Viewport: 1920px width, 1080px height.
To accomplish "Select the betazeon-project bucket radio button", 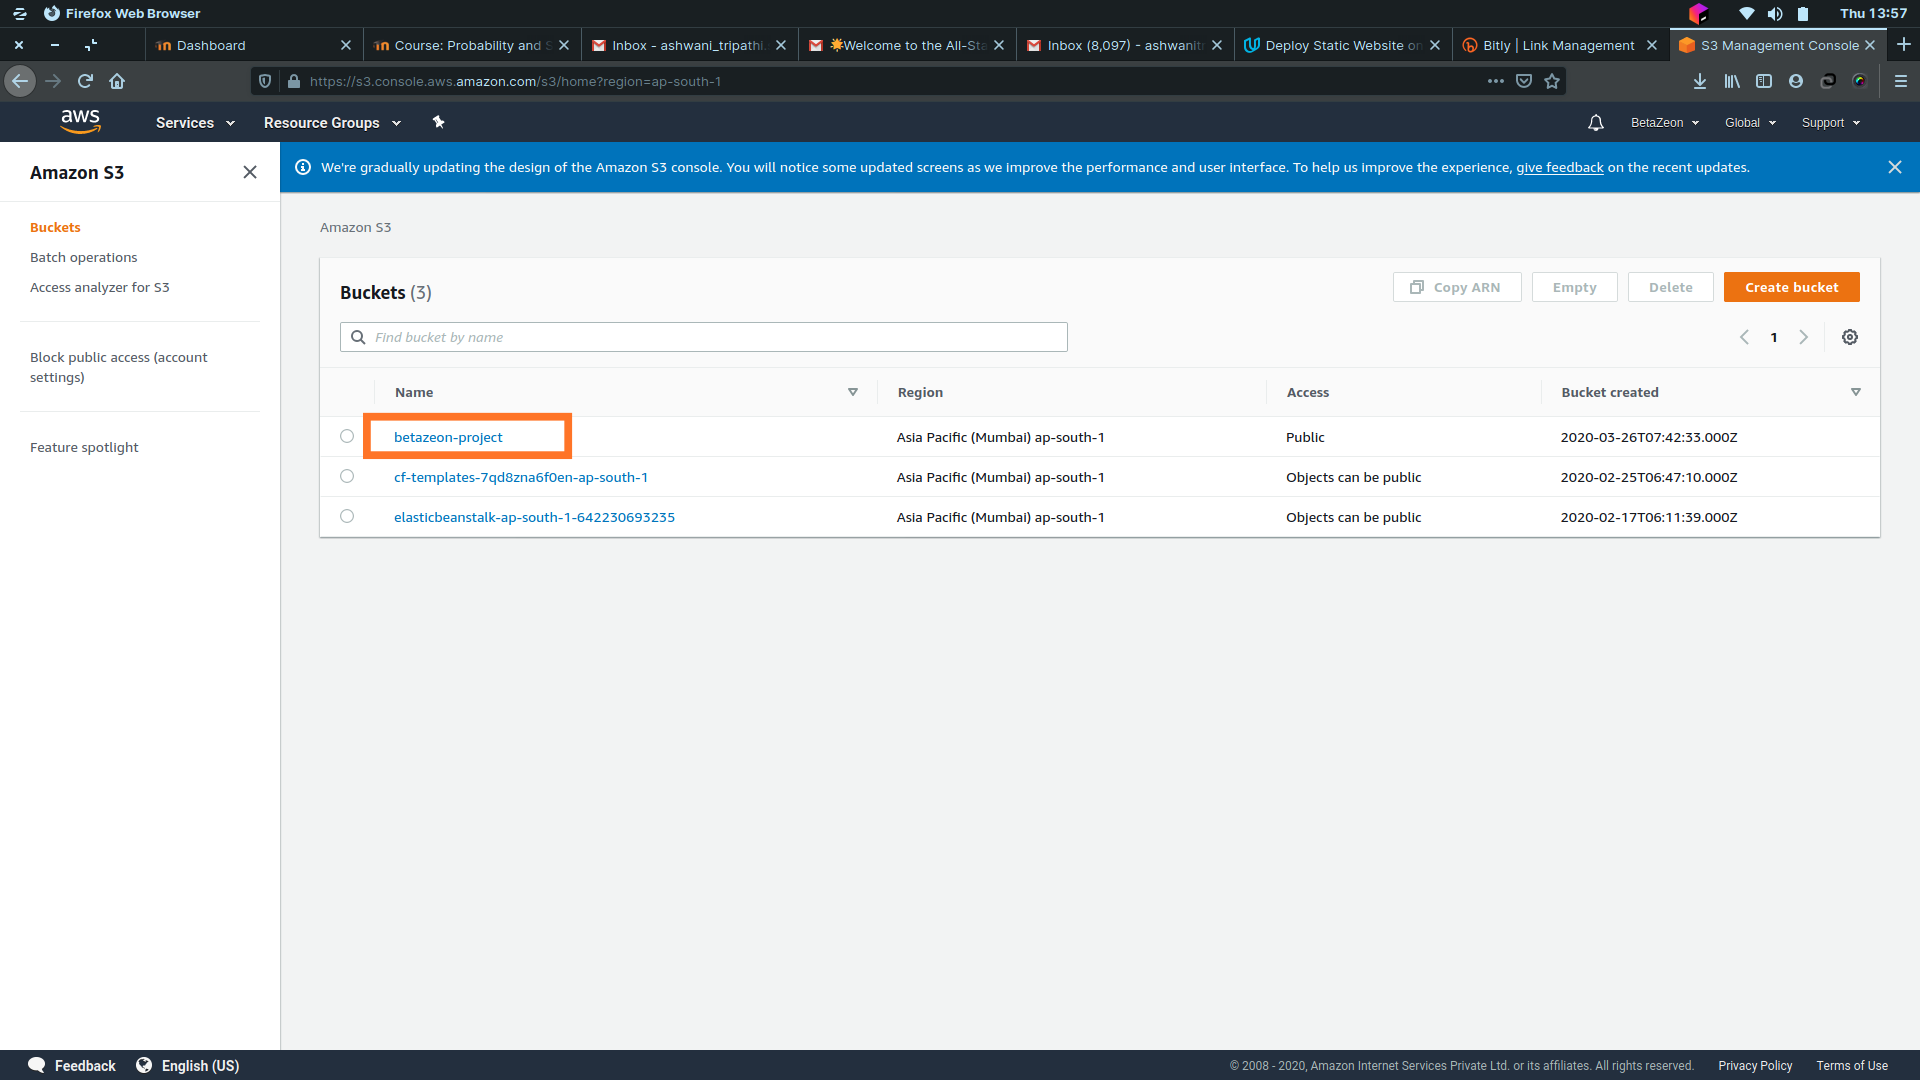I will click(x=347, y=436).
